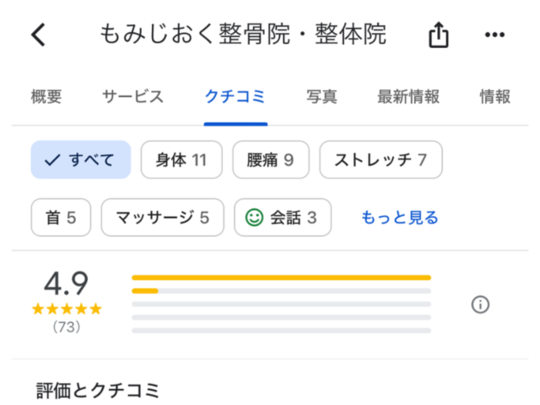Image resolution: width=540 pixels, height=405 pixels.
Task: Open the サービス tab
Action: click(x=133, y=96)
